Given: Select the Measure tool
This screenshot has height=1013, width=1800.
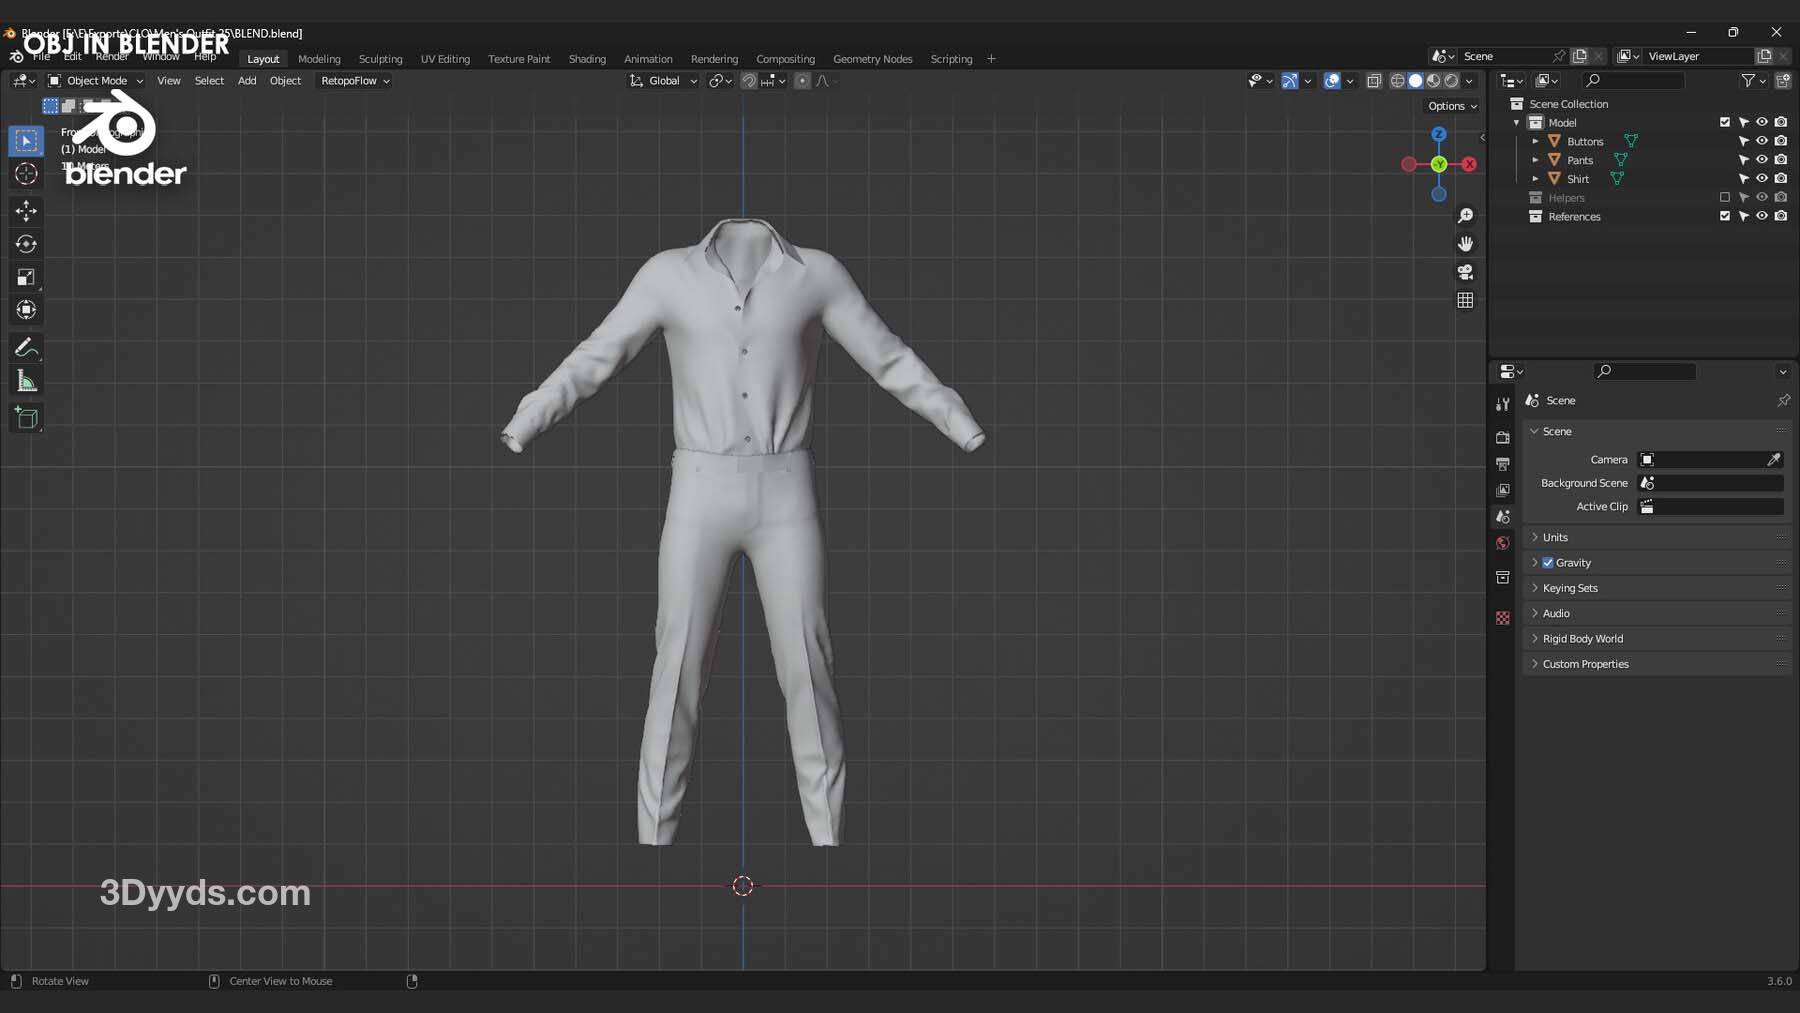Looking at the screenshot, I should coord(26,381).
